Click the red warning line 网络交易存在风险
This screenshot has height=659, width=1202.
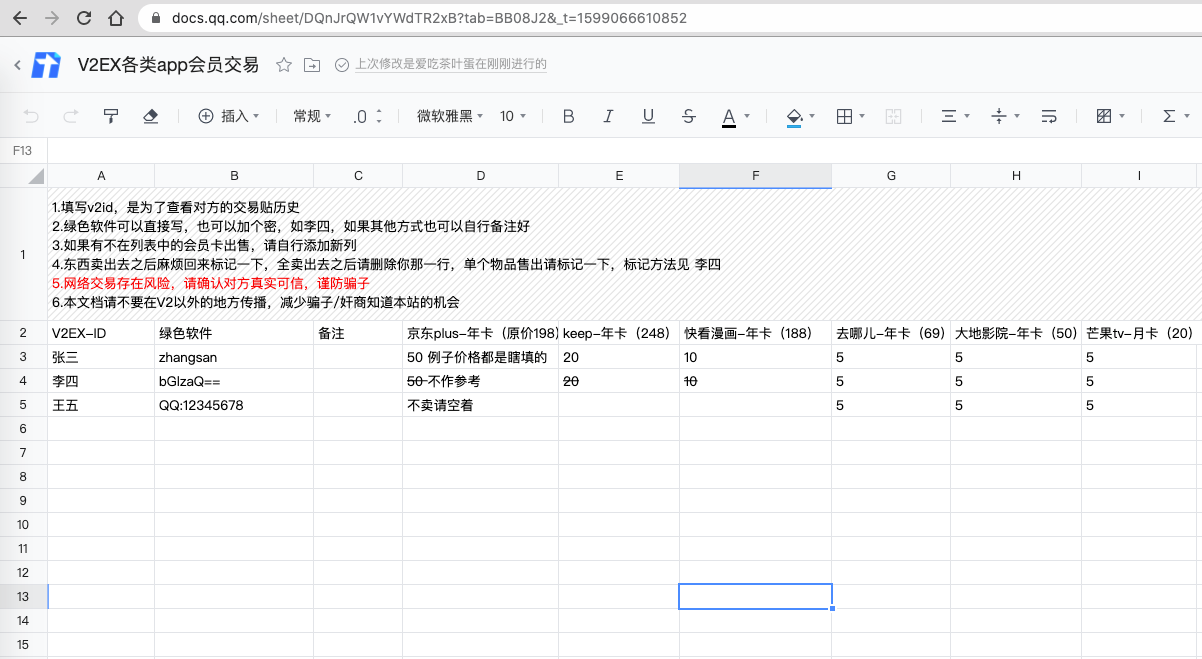click(x=211, y=283)
